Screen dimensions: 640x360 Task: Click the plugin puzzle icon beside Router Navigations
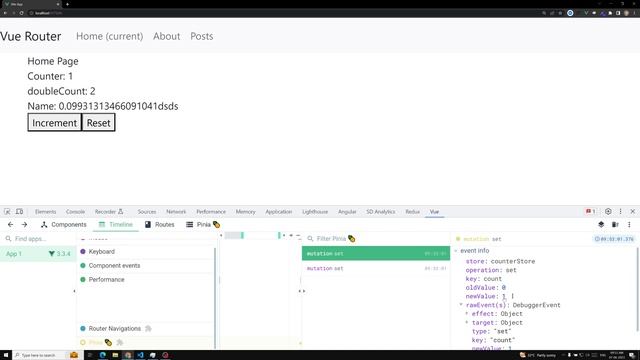click(148, 329)
